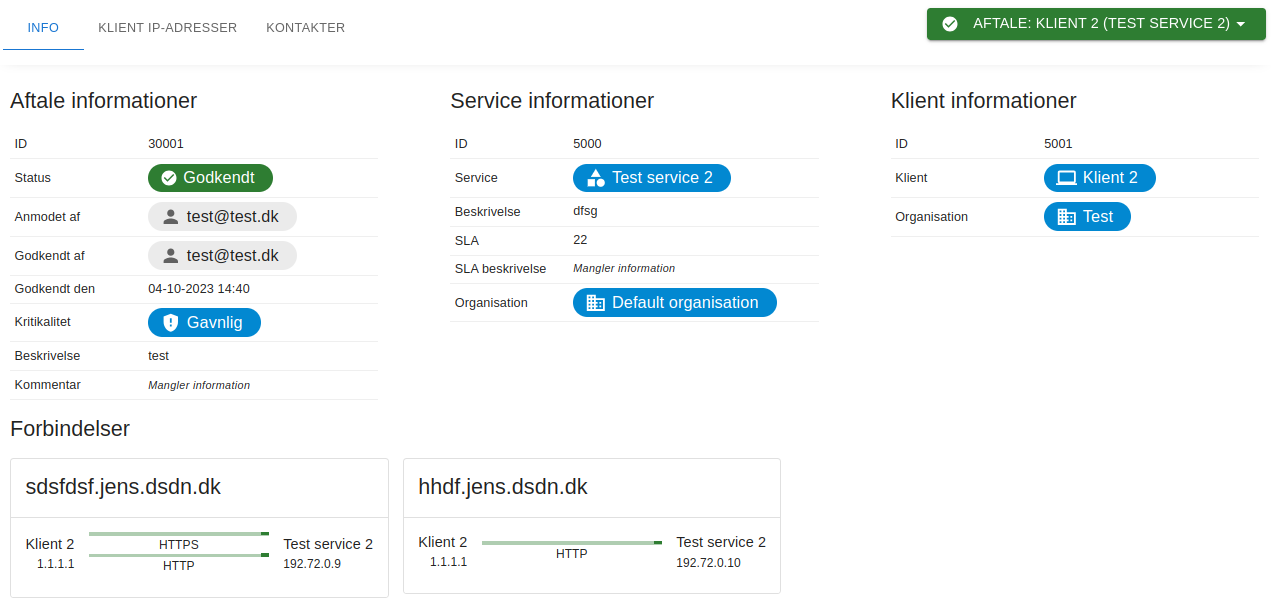Open the Aftale: Klient 2 (Test Service 2) menu
Screen dimensions: 1271x607
pyautogui.click(x=1100, y=24)
